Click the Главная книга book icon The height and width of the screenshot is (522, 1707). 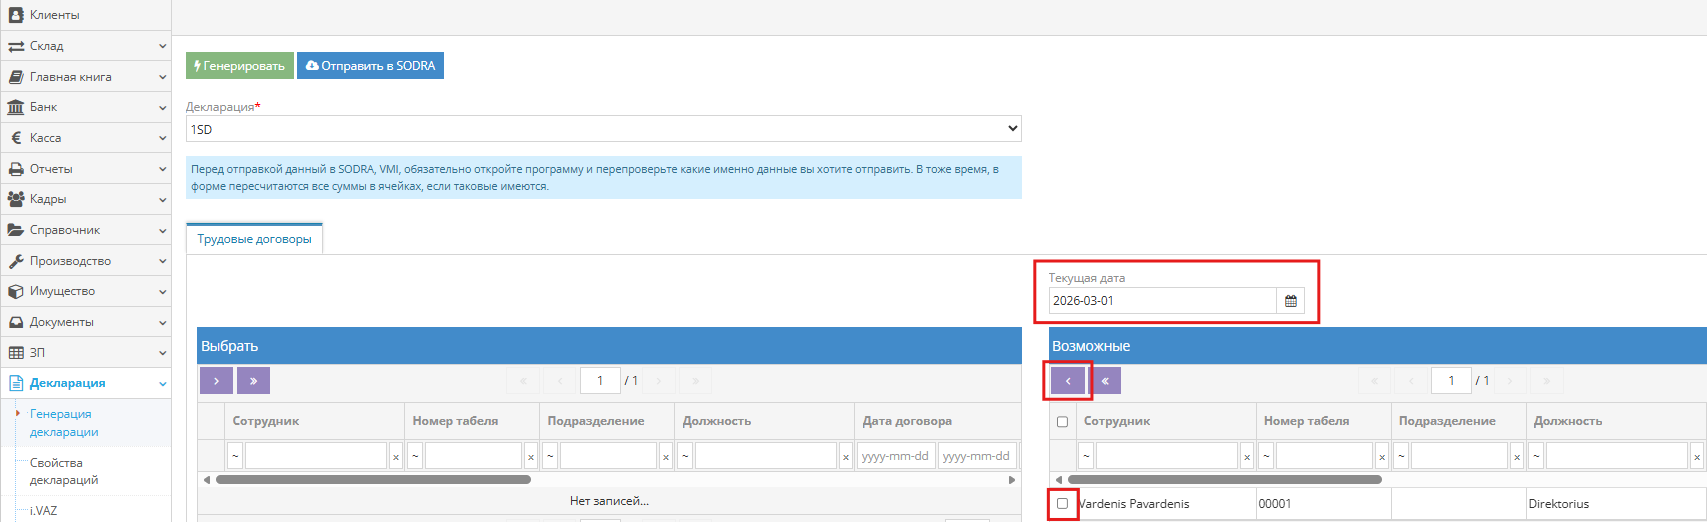coord(16,77)
